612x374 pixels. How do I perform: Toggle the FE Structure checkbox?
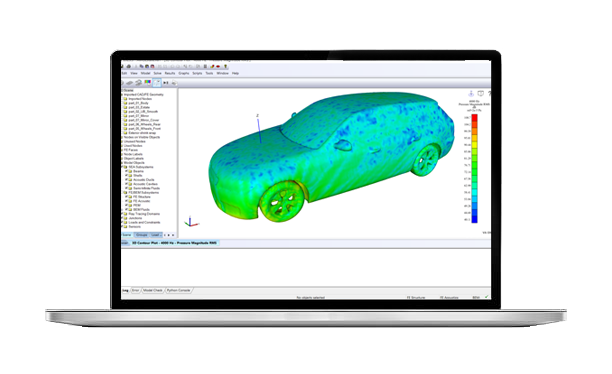point(126,197)
